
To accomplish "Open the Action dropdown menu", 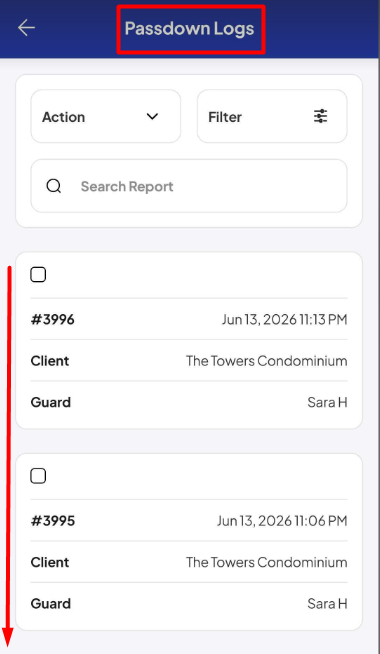I will tap(106, 116).
